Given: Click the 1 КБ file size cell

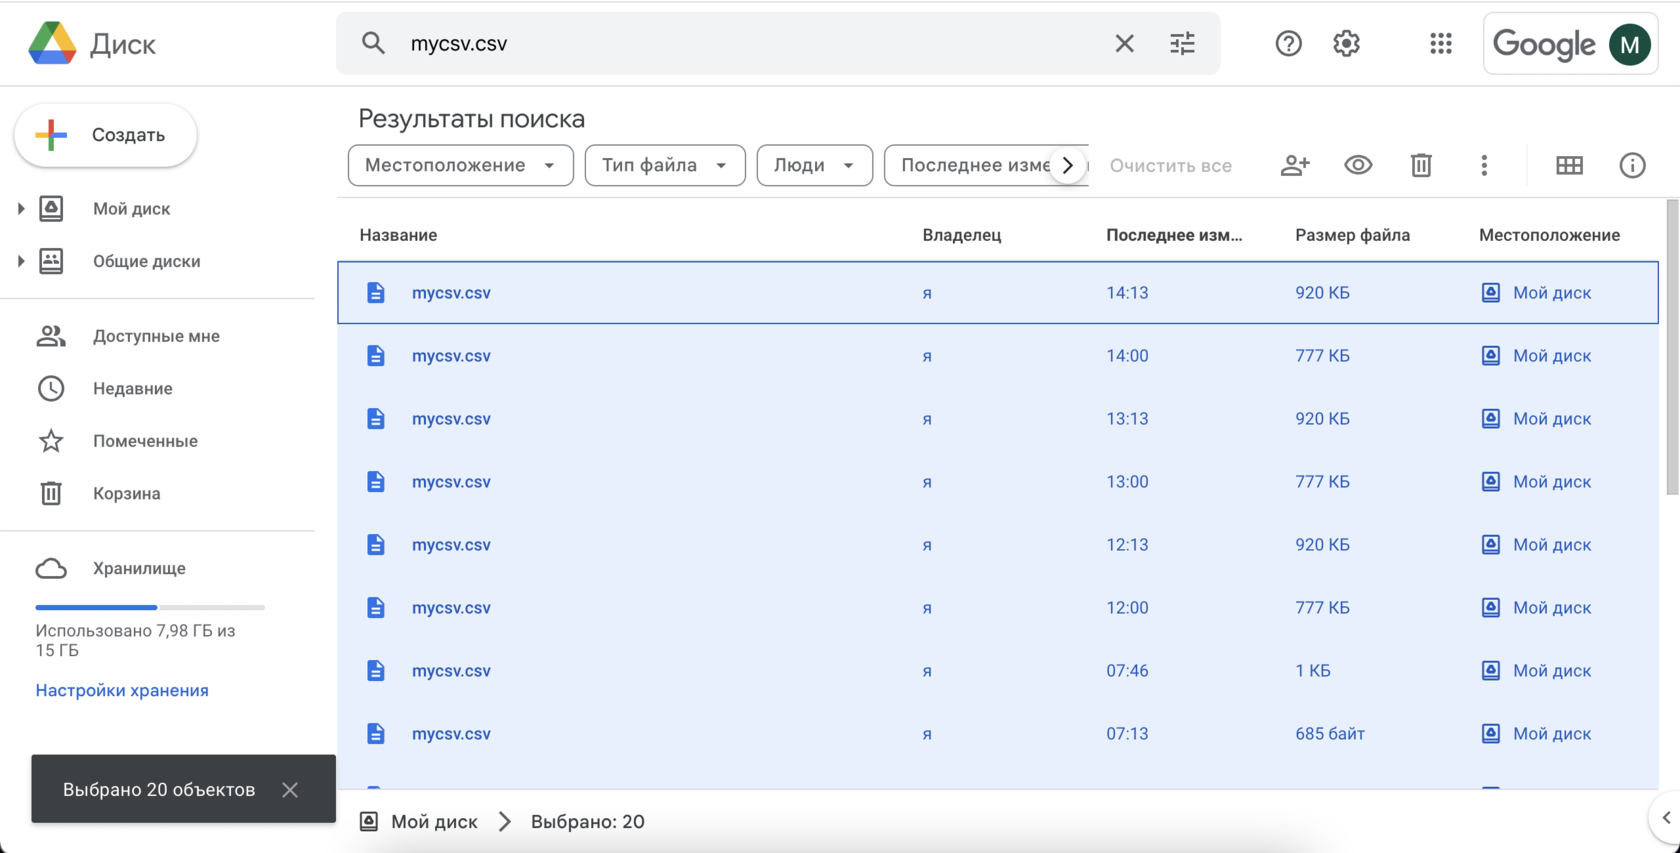Looking at the screenshot, I should tap(1312, 670).
